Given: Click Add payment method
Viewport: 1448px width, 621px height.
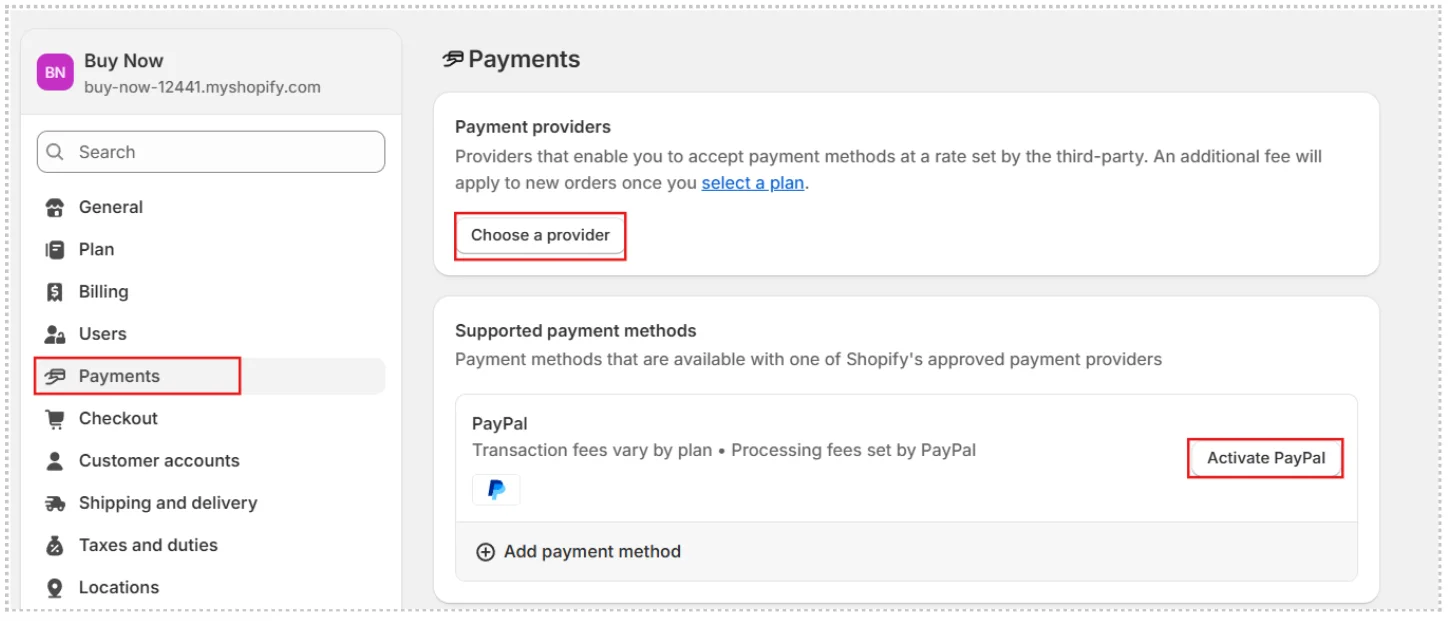Looking at the screenshot, I should tap(591, 551).
